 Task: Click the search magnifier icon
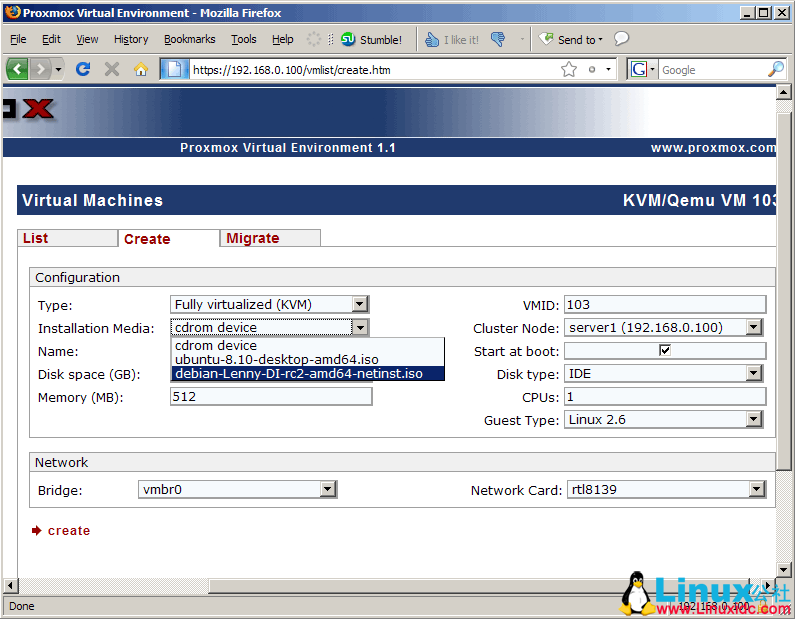coord(775,69)
